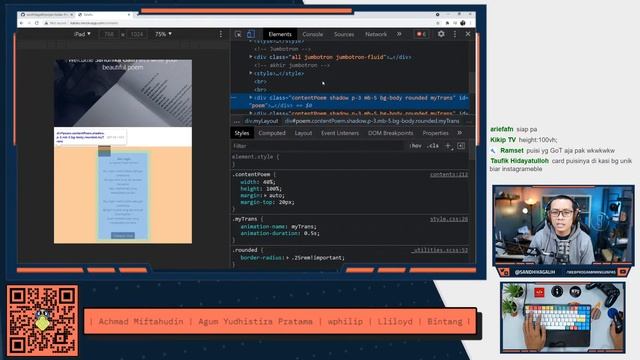Open the Styles sub-tab
Viewport: 640px width, 360px height.
point(242,133)
